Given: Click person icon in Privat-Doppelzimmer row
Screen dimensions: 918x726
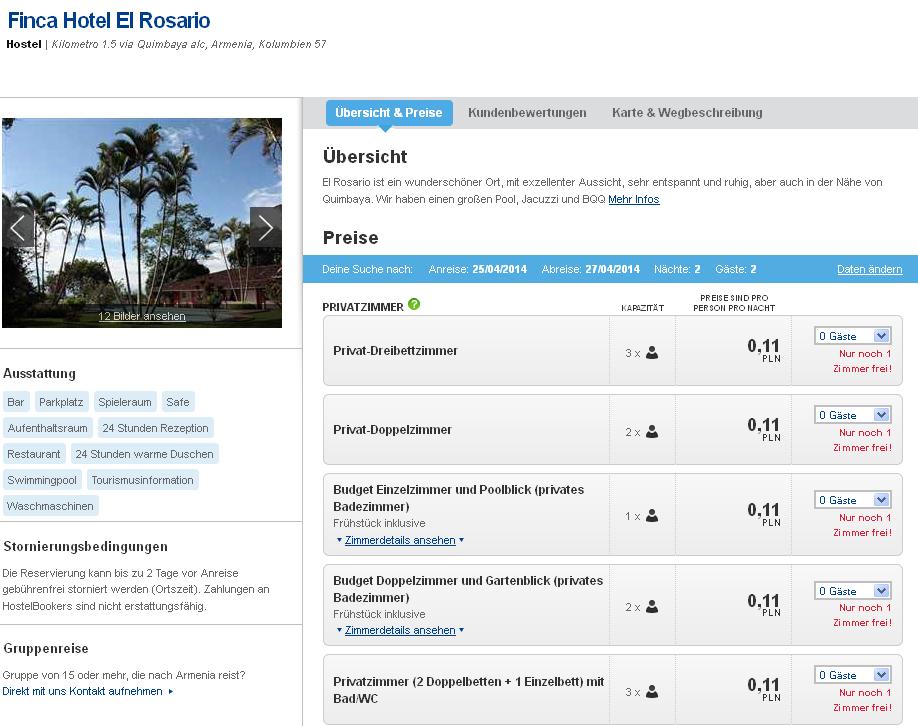Looking at the screenshot, I should pyautogui.click(x=652, y=432).
